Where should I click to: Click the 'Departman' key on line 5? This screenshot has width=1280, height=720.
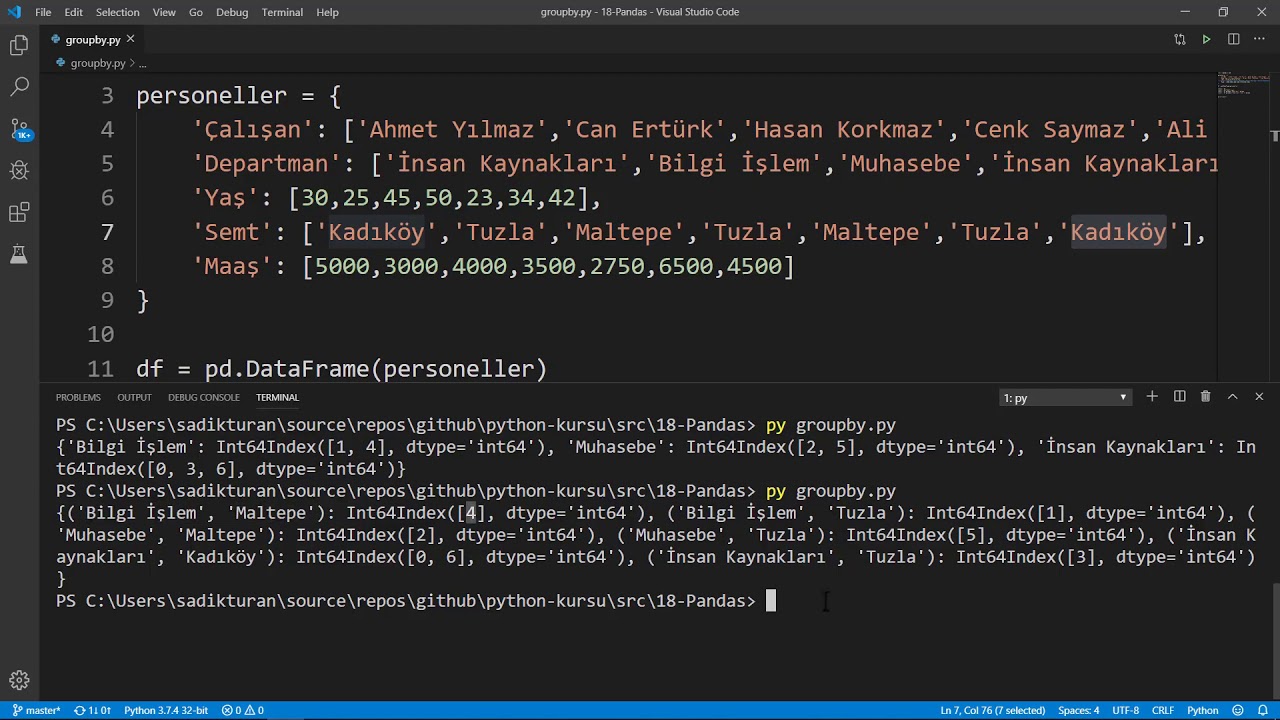click(267, 164)
